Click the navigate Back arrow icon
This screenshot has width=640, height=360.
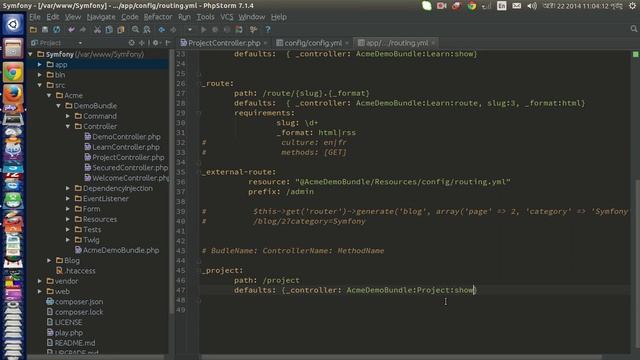click(162, 29)
